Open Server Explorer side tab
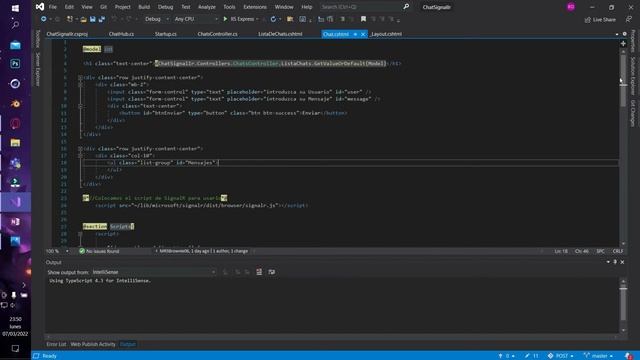Image resolution: width=640 pixels, height=360 pixels. pyautogui.click(x=38, y=69)
